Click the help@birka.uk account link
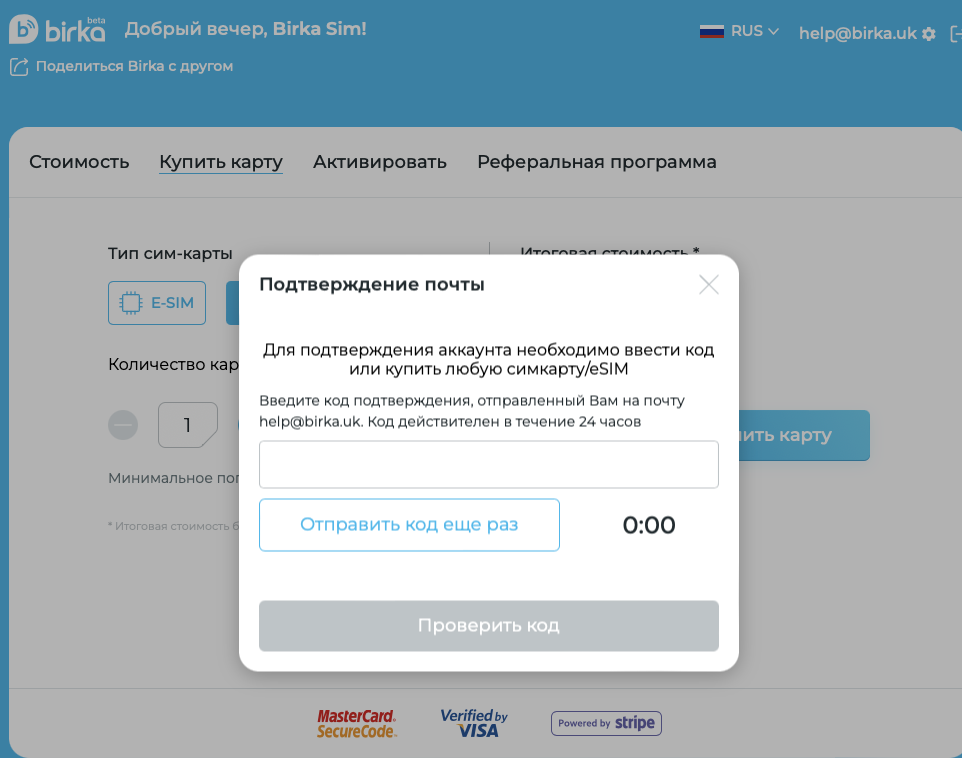Screen dimensions: 962x758 [x=858, y=33]
